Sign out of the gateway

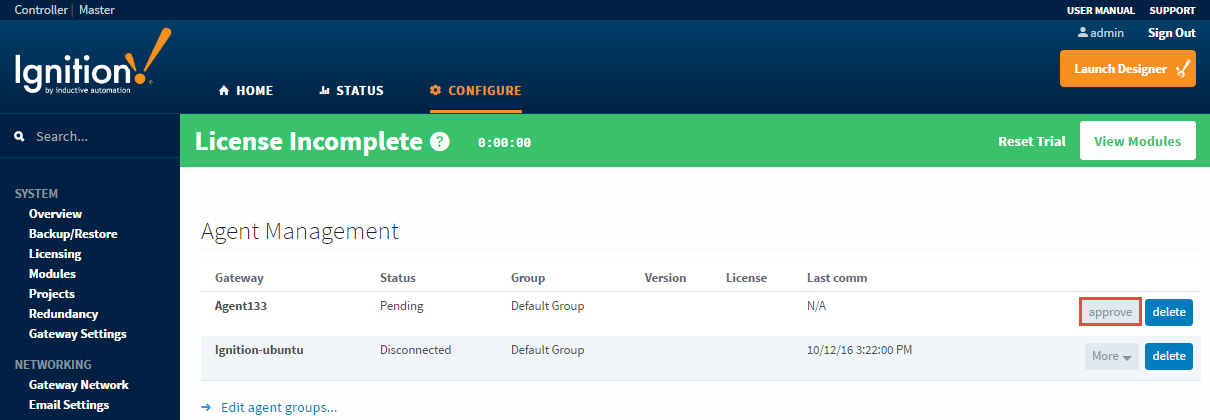pyautogui.click(x=1171, y=33)
